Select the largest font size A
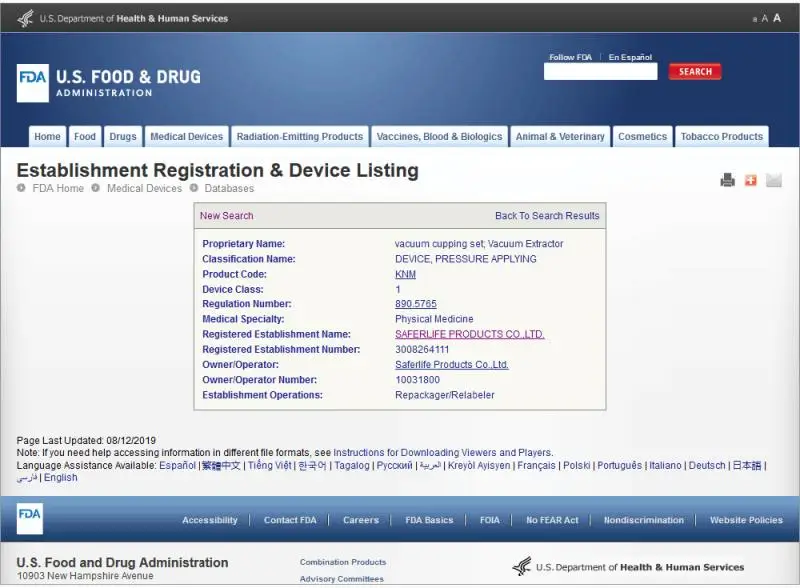The width and height of the screenshot is (800, 588). click(777, 18)
